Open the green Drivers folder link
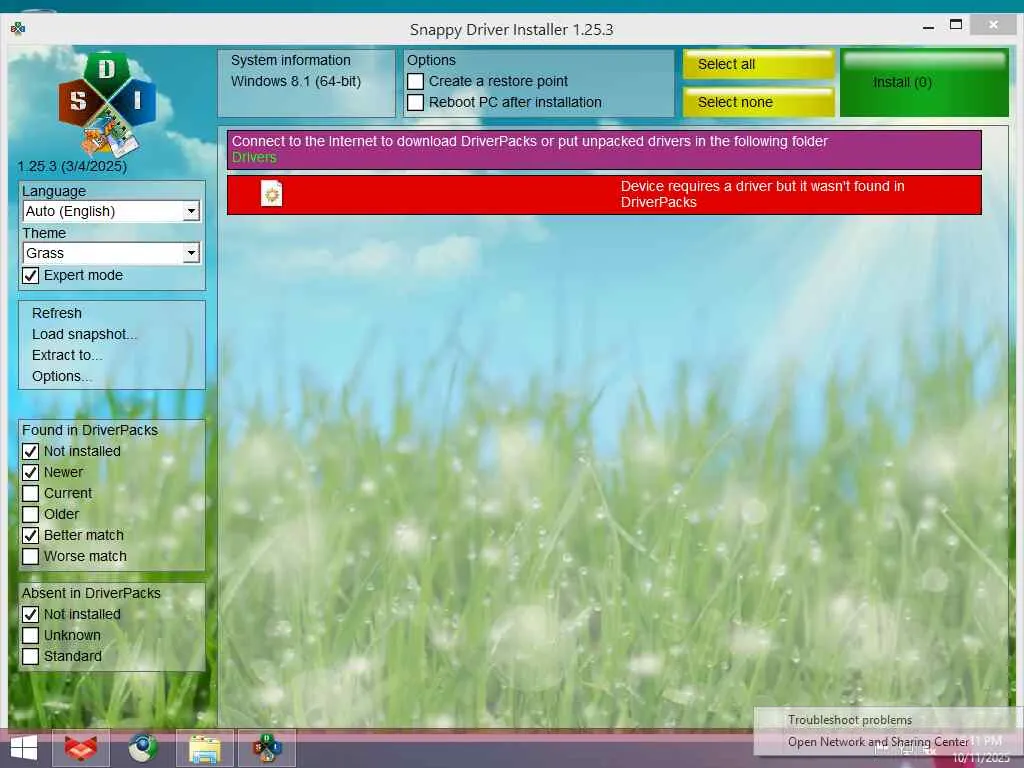The height and width of the screenshot is (768, 1024). pos(254,157)
